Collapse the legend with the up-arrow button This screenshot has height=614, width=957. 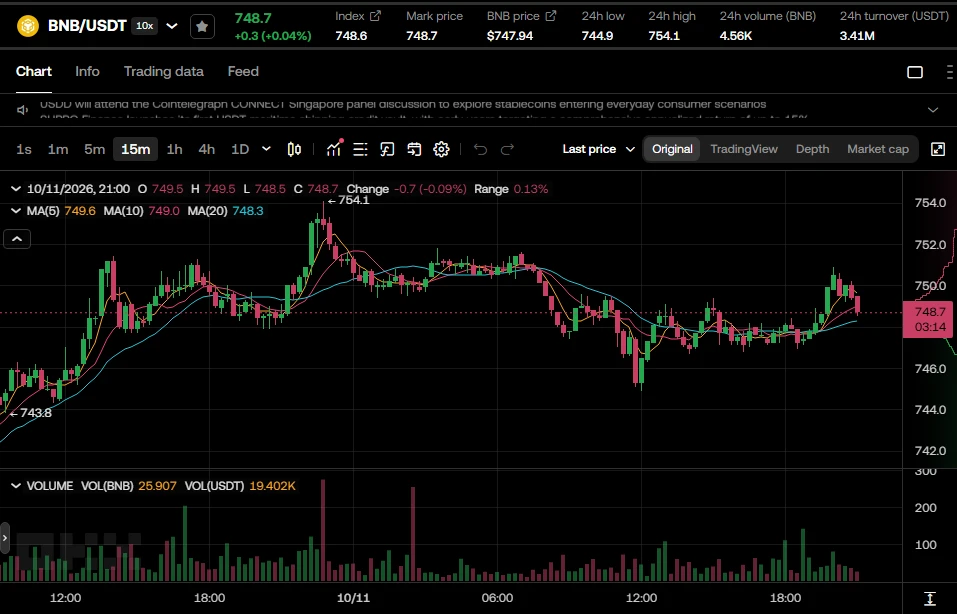pos(17,239)
